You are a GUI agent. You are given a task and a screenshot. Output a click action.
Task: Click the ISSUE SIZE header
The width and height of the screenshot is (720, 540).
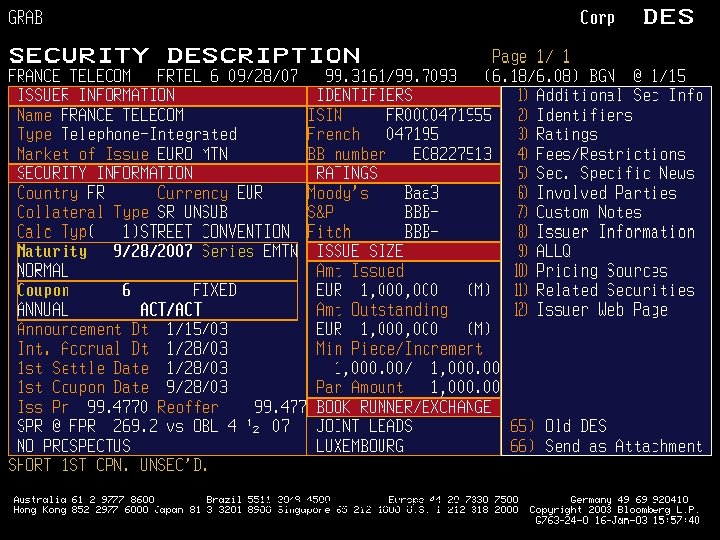coord(360,251)
